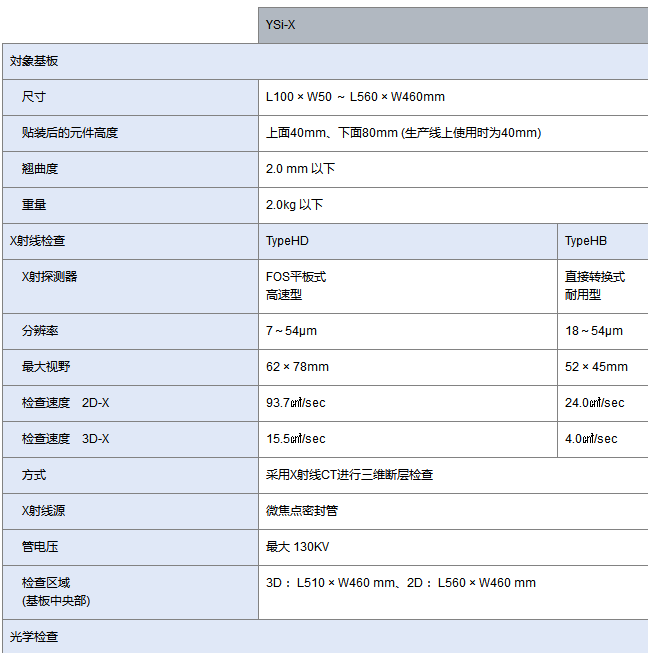
Task: Select the 2.0kg 以下 weight value
Action: coord(294,205)
